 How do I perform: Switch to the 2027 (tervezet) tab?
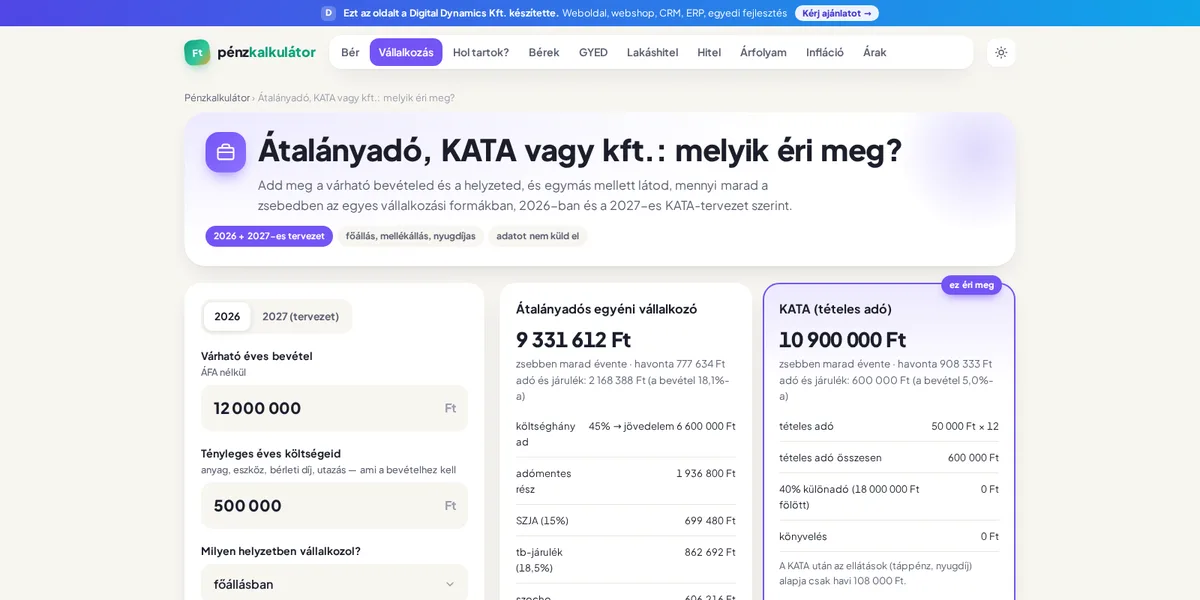301,316
